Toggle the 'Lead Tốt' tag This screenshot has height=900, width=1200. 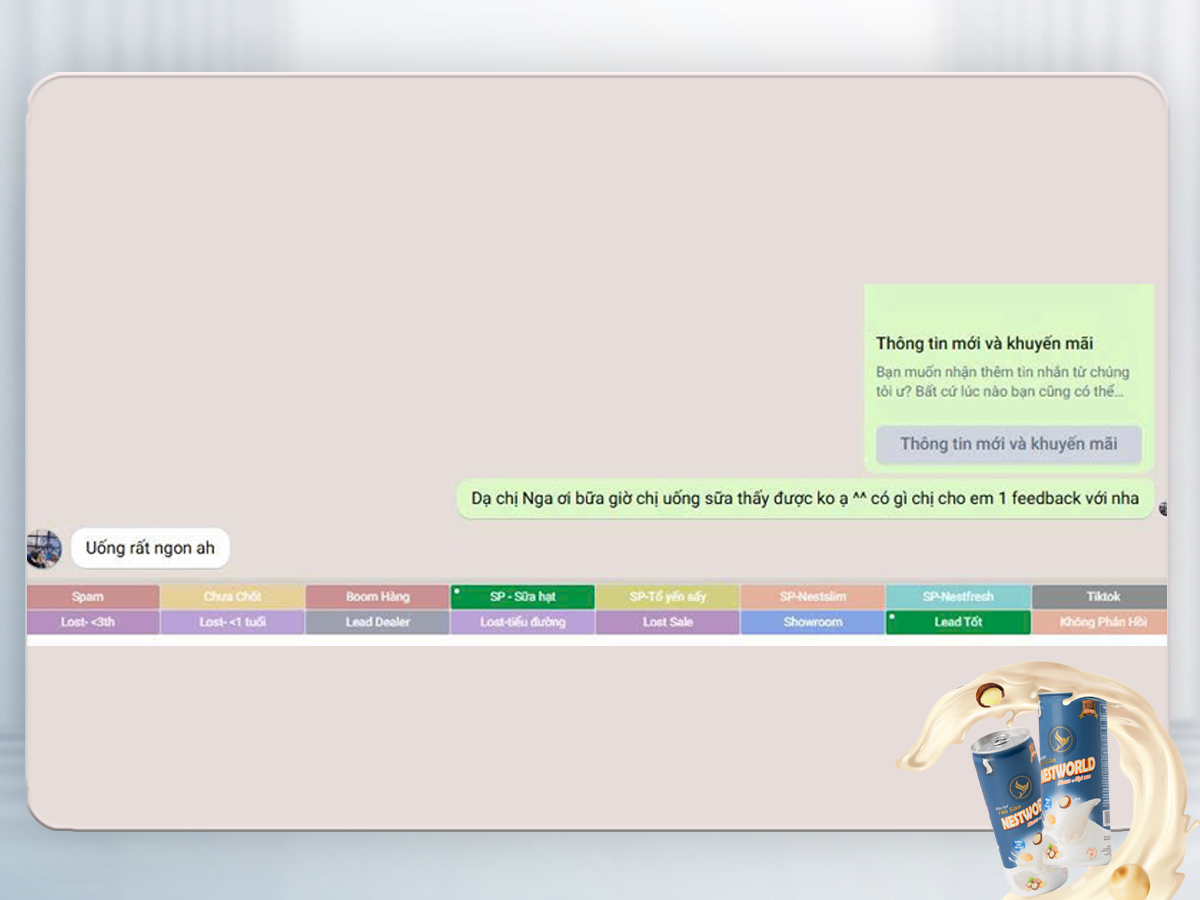[x=958, y=622]
